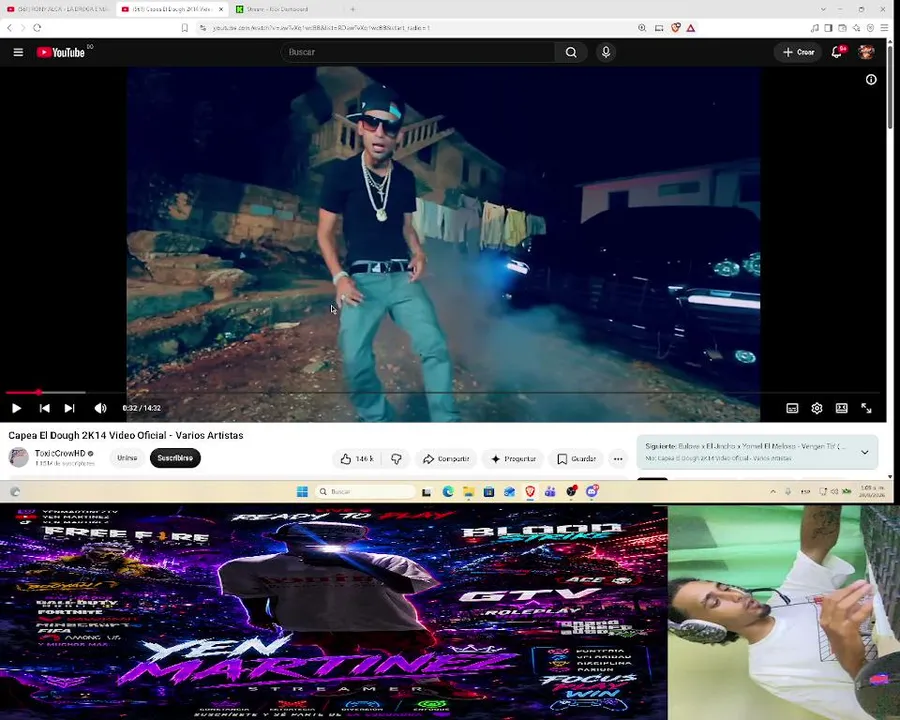
Task: Toggle subtitles on the player
Action: (792, 408)
